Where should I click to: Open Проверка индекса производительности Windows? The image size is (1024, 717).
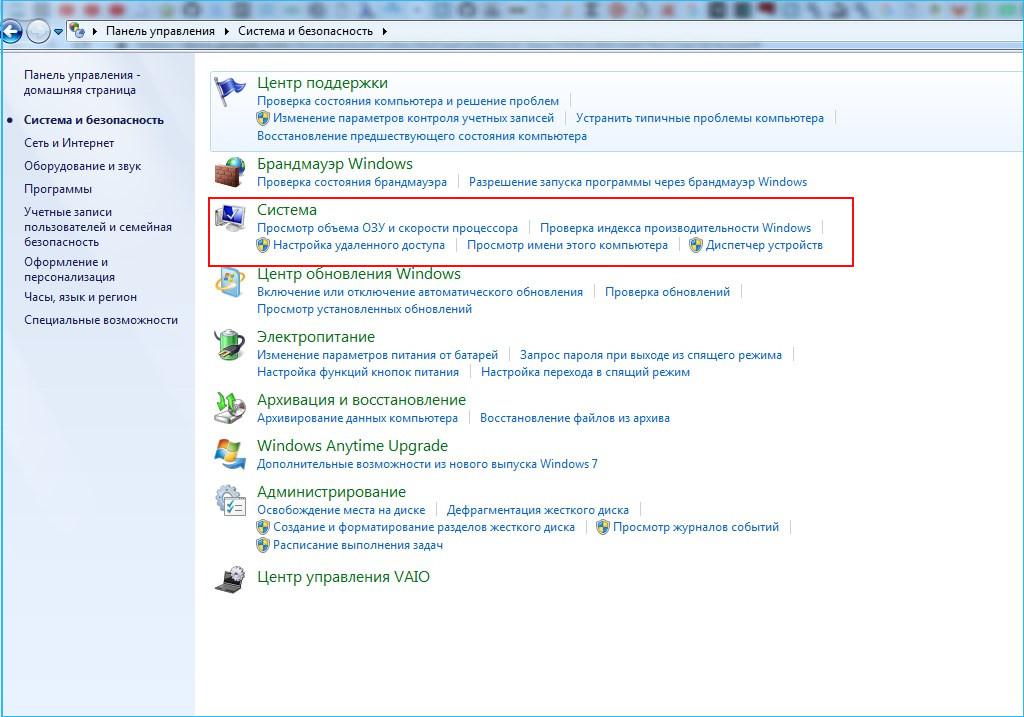tap(675, 228)
